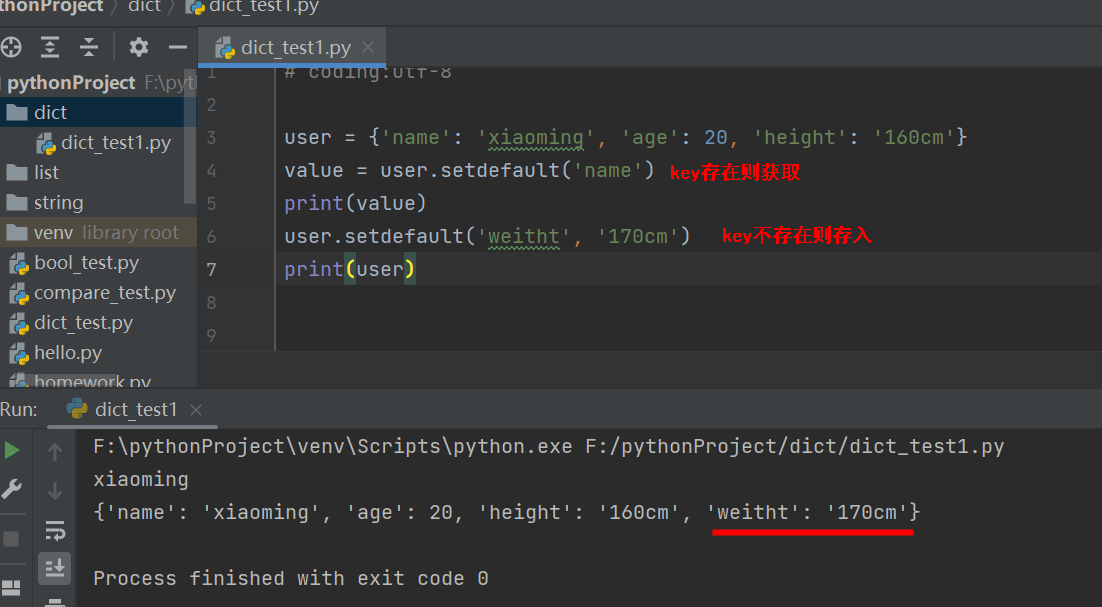The width and height of the screenshot is (1102, 607).
Task: Close the dict_test1.py editor tab
Action: tap(368, 47)
